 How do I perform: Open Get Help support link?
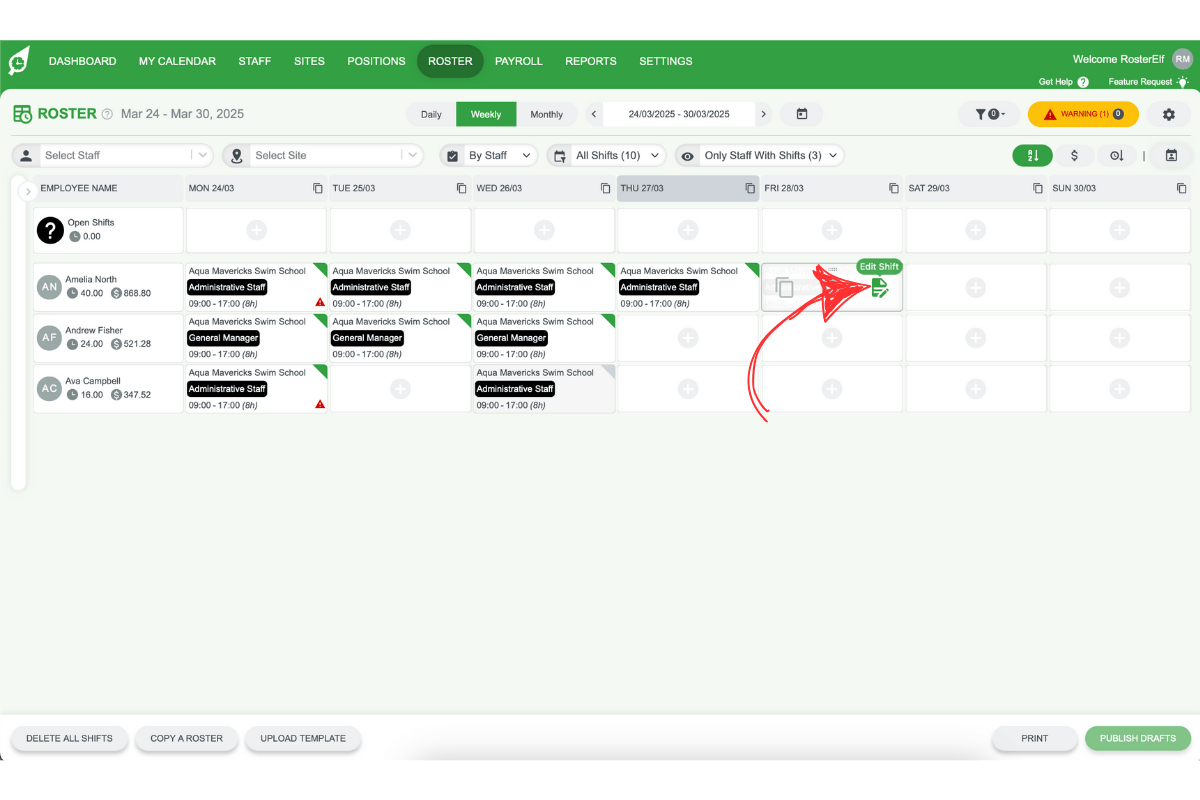1056,82
